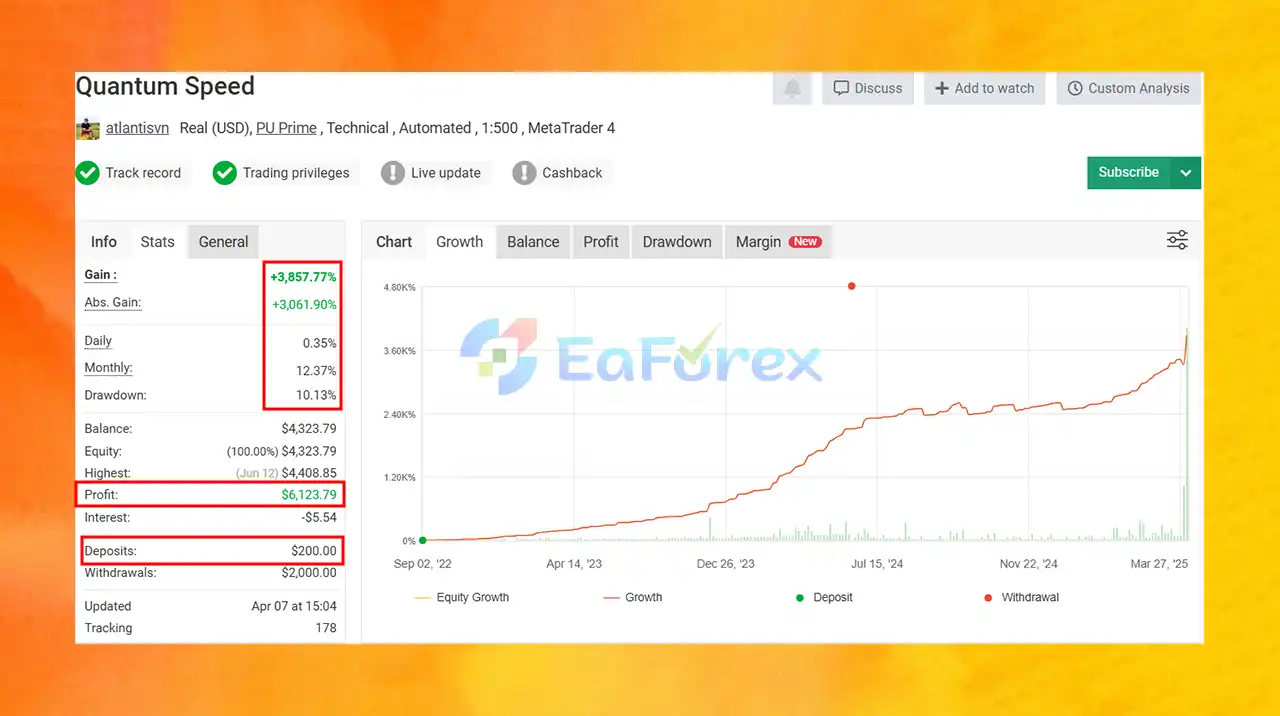
Task: Select the Chart tab
Action: (x=394, y=242)
